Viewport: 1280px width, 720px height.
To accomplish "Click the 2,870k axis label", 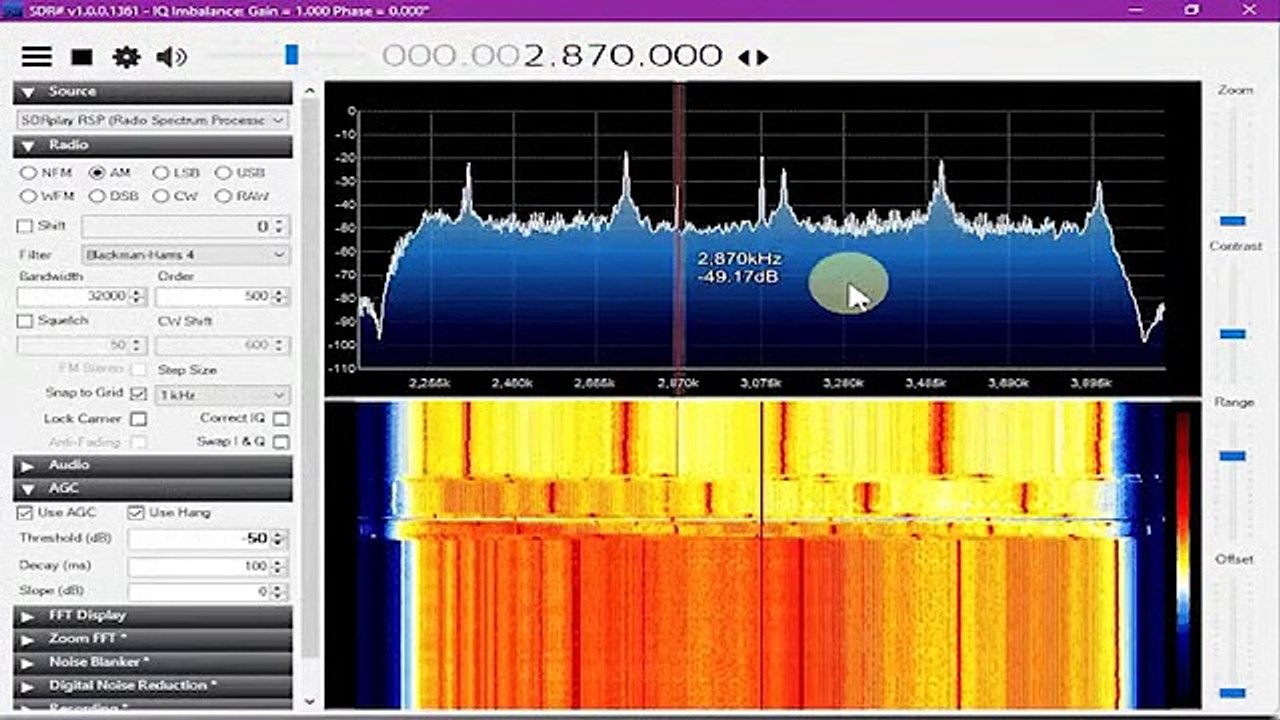I will 678,383.
